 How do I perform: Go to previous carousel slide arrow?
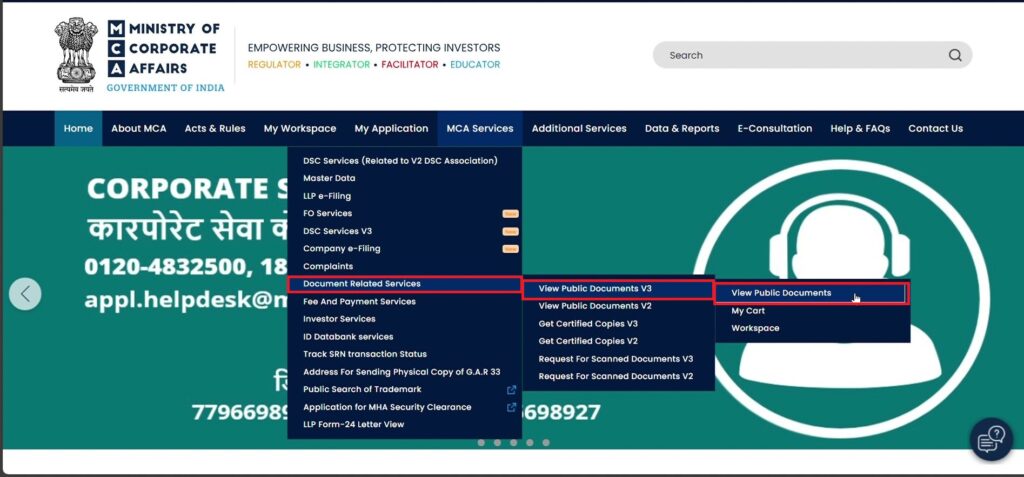pos(25,294)
